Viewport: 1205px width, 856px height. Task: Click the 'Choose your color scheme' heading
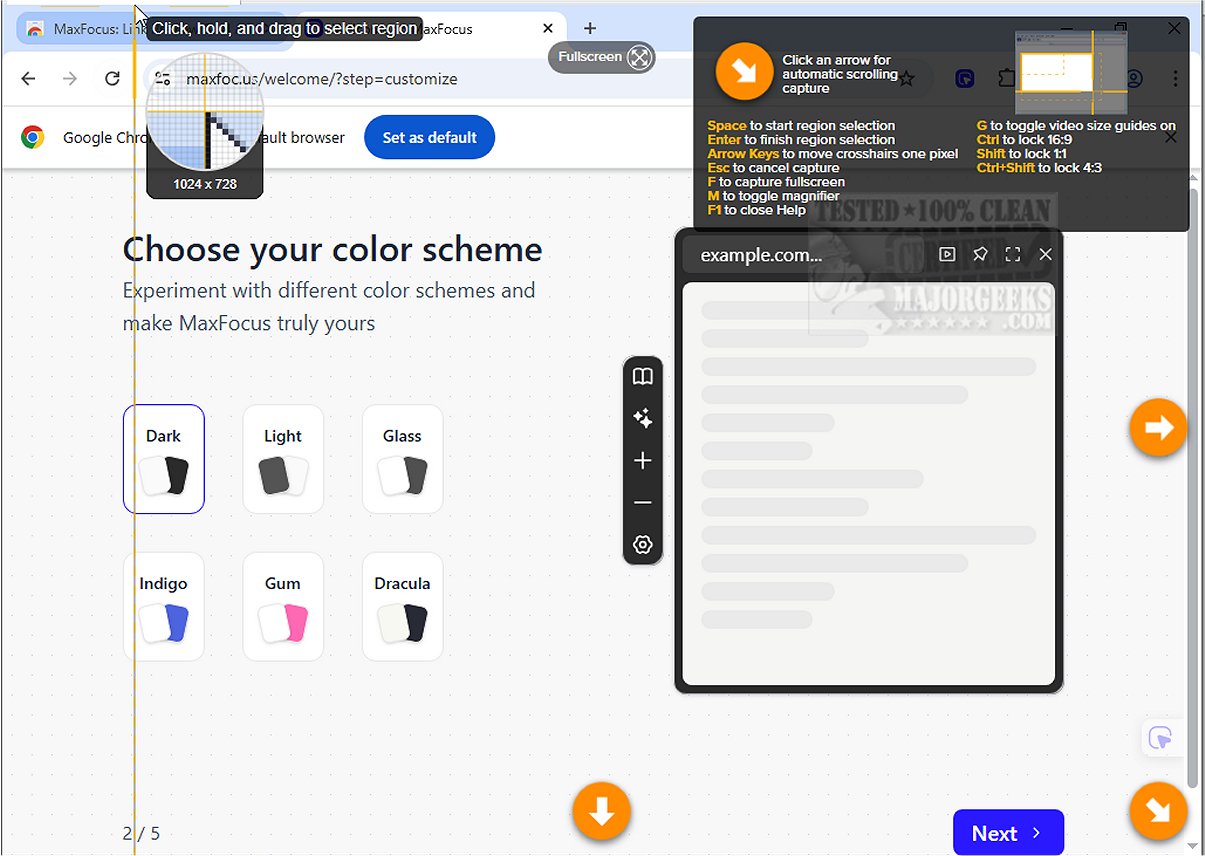(x=332, y=249)
